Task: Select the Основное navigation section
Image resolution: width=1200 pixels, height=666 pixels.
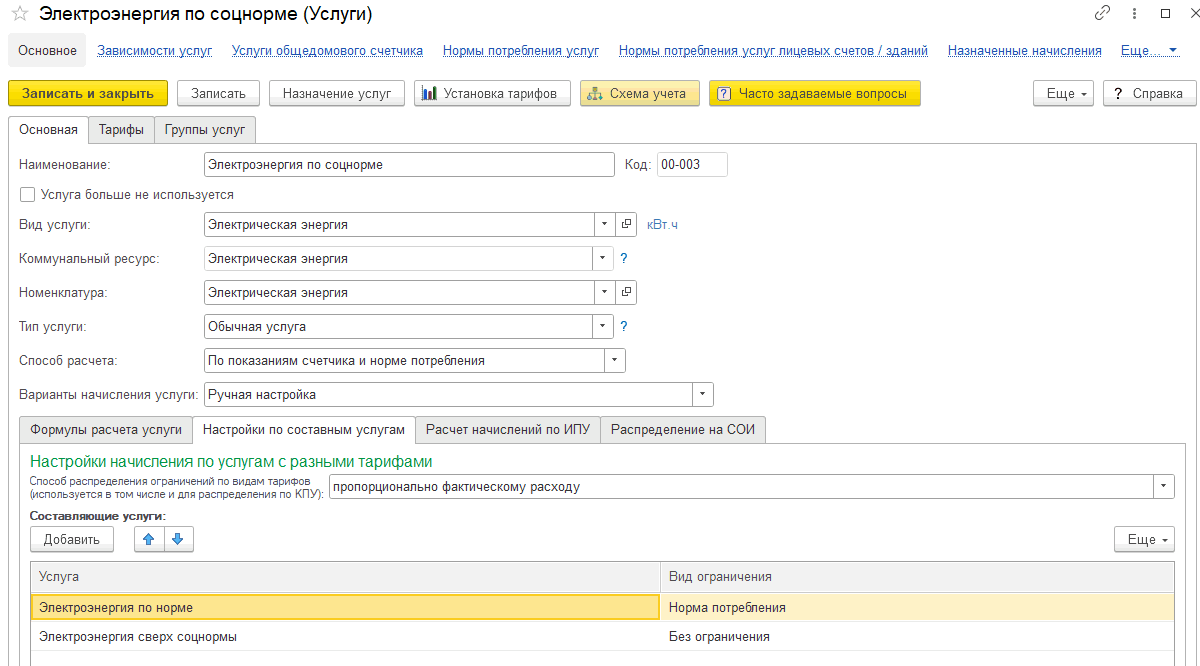Action: pos(47,50)
